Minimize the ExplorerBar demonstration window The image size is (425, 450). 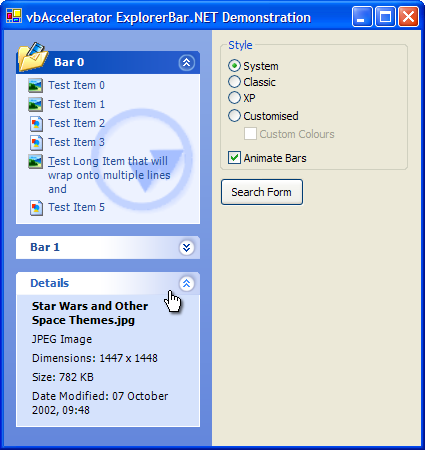pos(362,16)
